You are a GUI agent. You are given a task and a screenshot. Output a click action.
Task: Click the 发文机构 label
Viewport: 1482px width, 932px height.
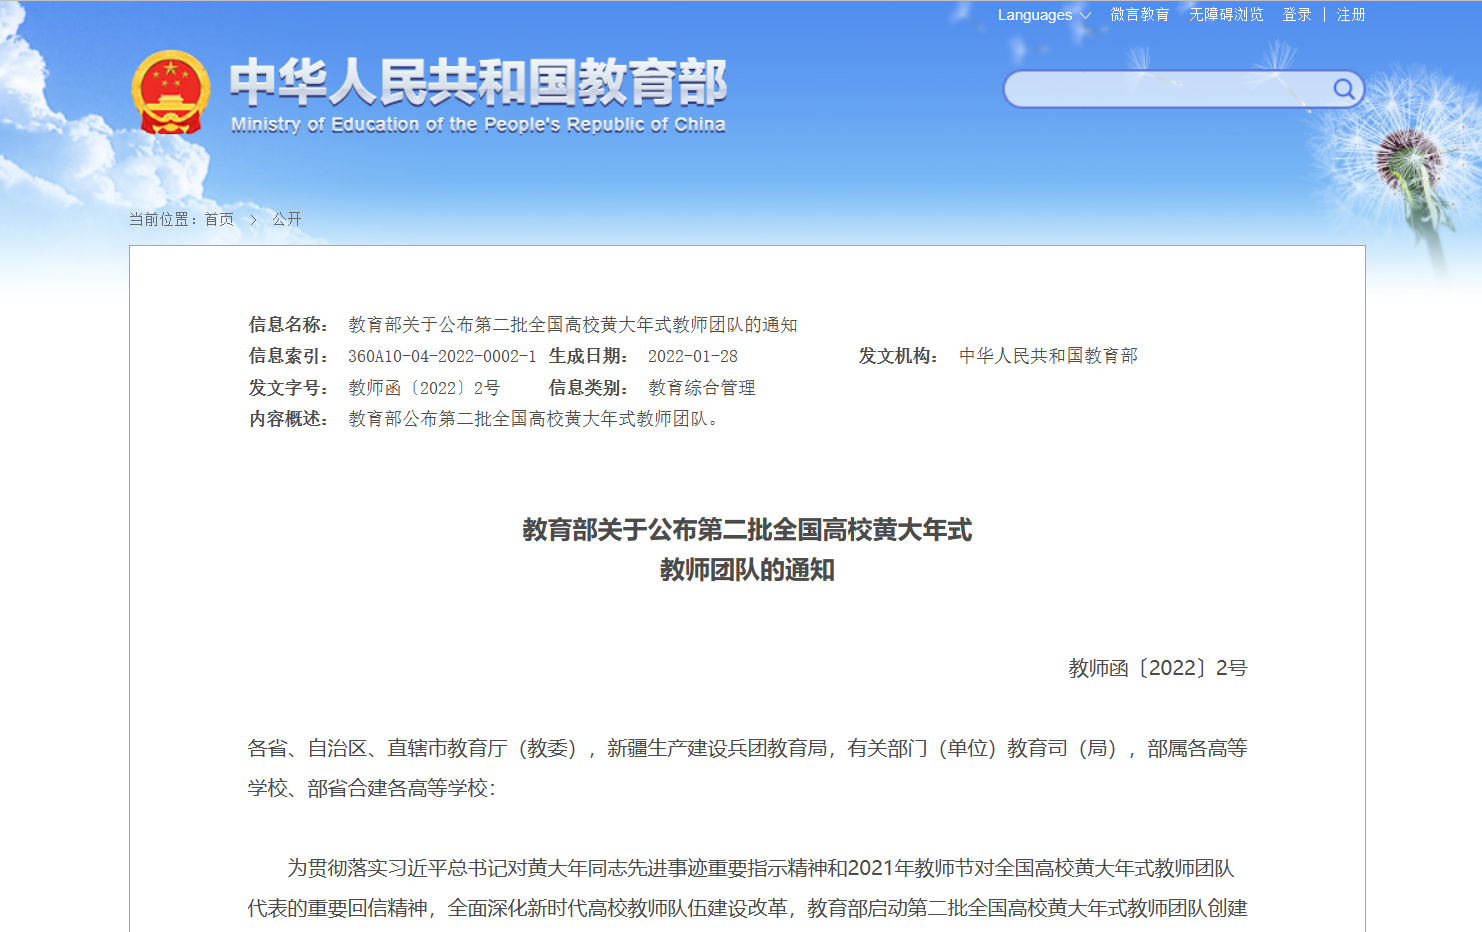point(898,356)
